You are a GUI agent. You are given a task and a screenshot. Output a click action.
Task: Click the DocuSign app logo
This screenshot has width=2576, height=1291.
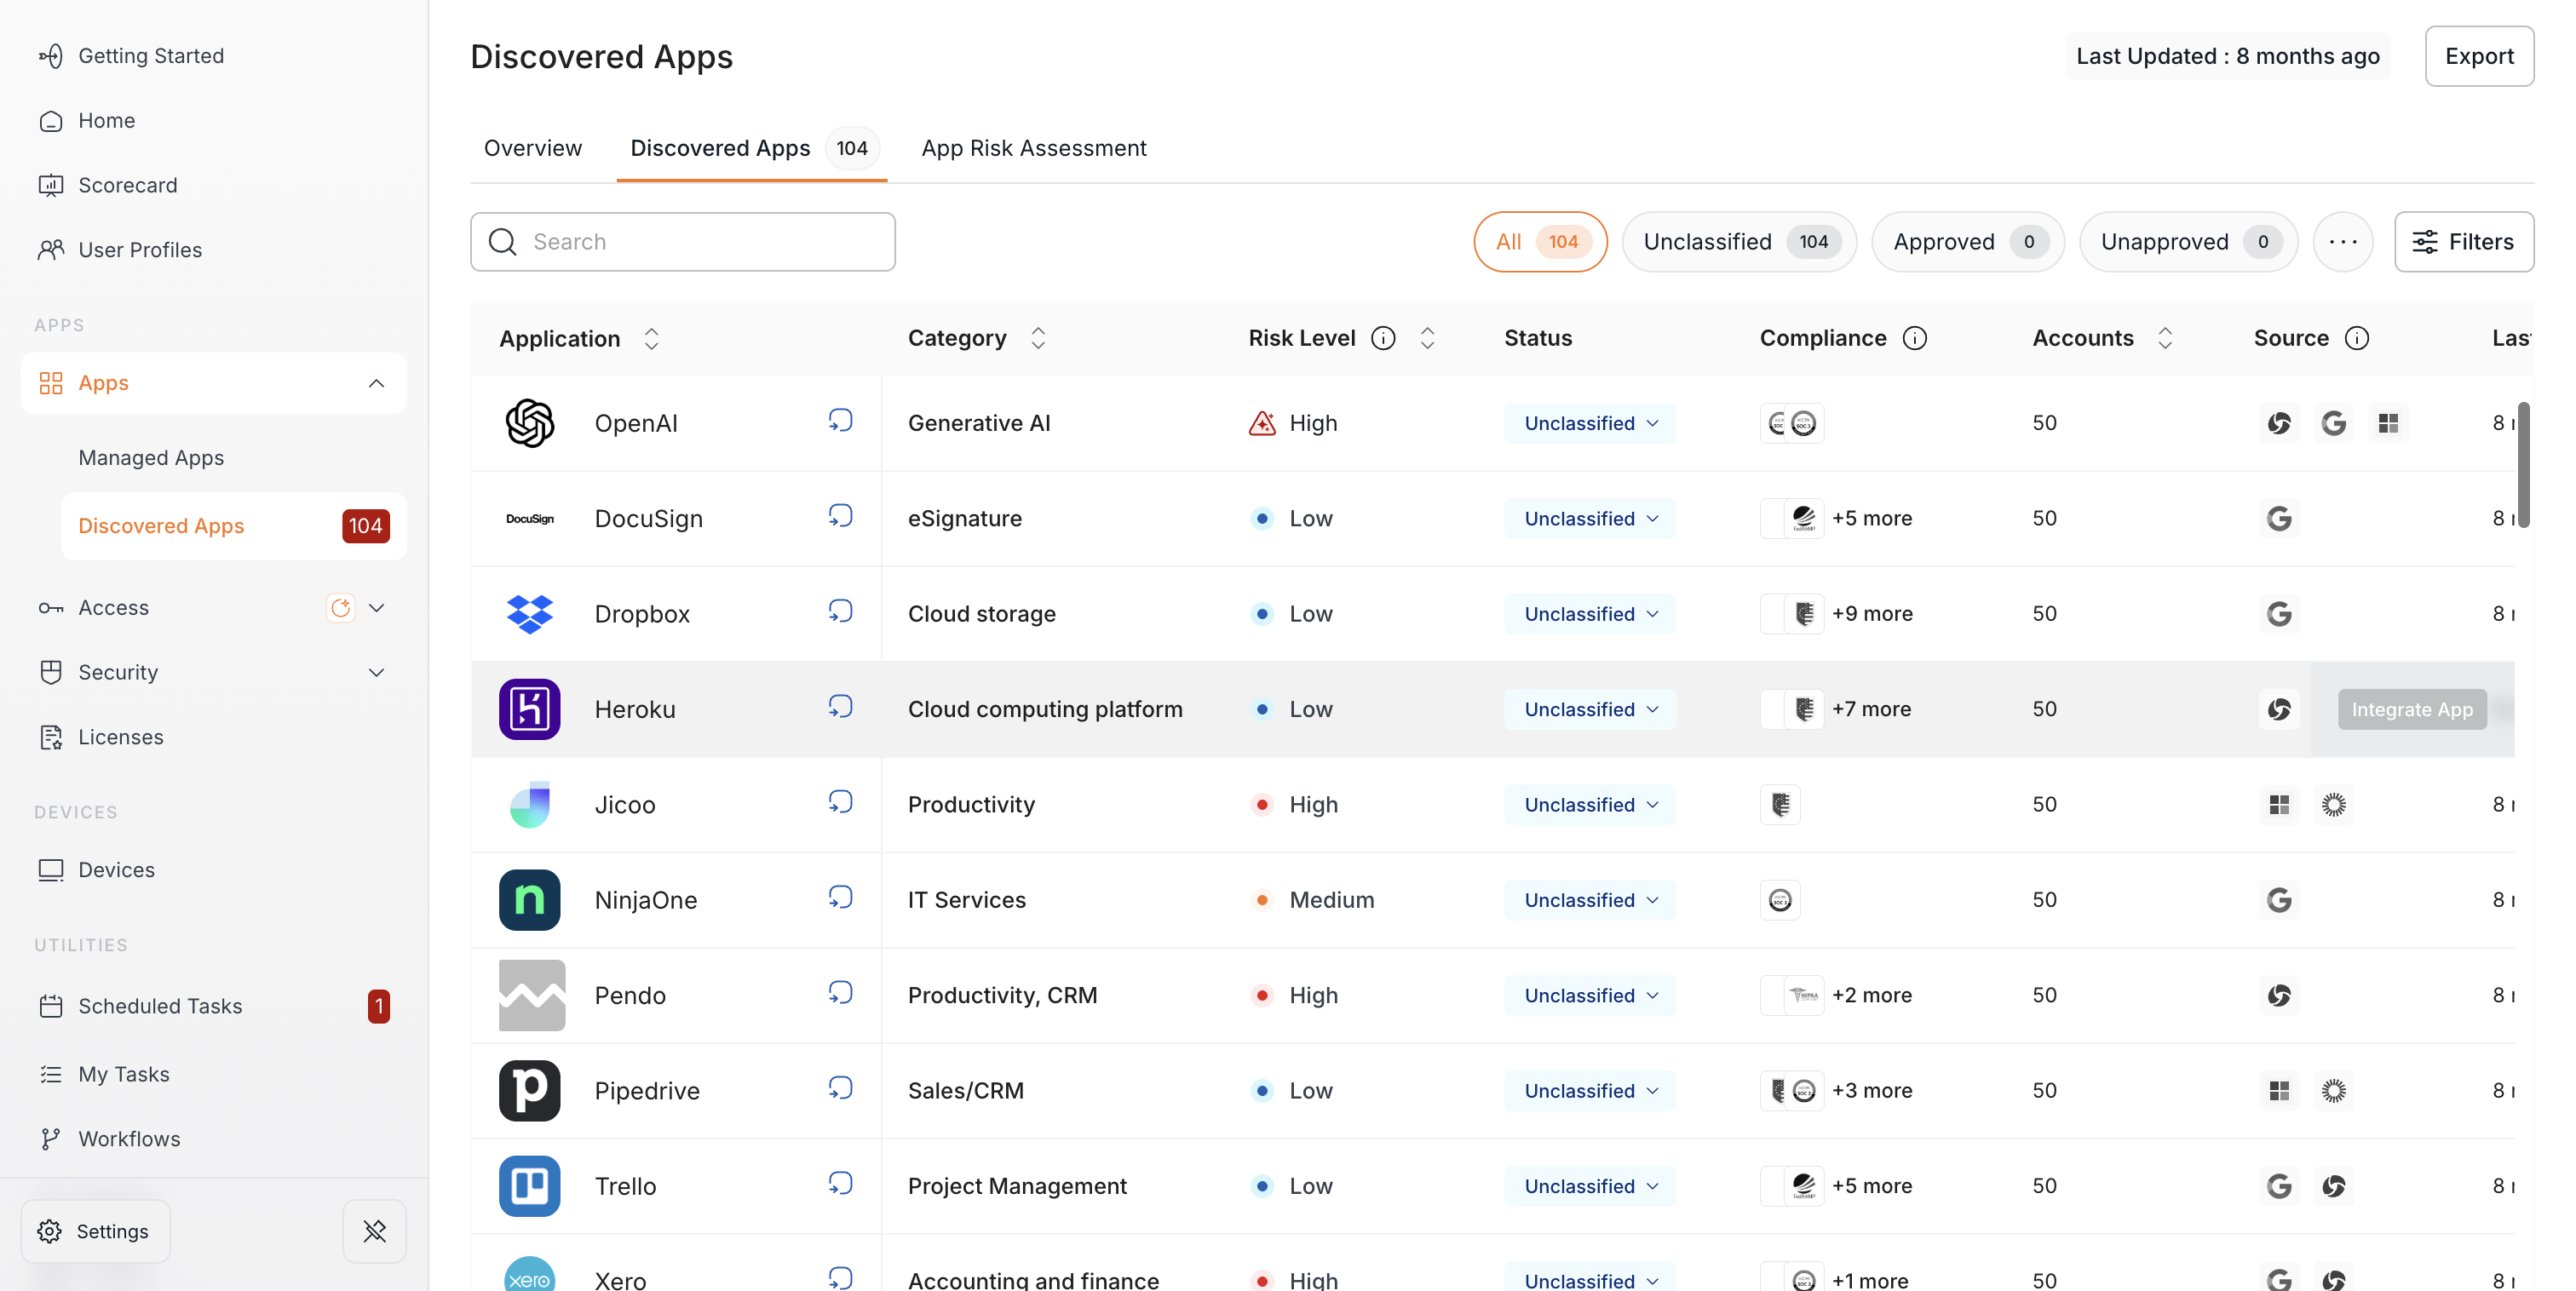coord(530,519)
